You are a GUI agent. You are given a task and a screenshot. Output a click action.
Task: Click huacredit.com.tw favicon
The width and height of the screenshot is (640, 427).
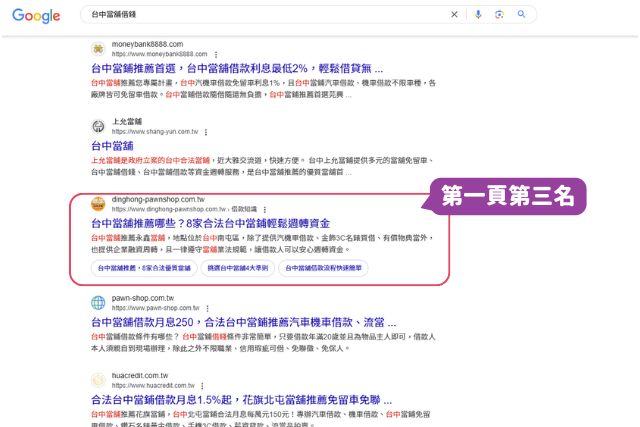(x=98, y=380)
